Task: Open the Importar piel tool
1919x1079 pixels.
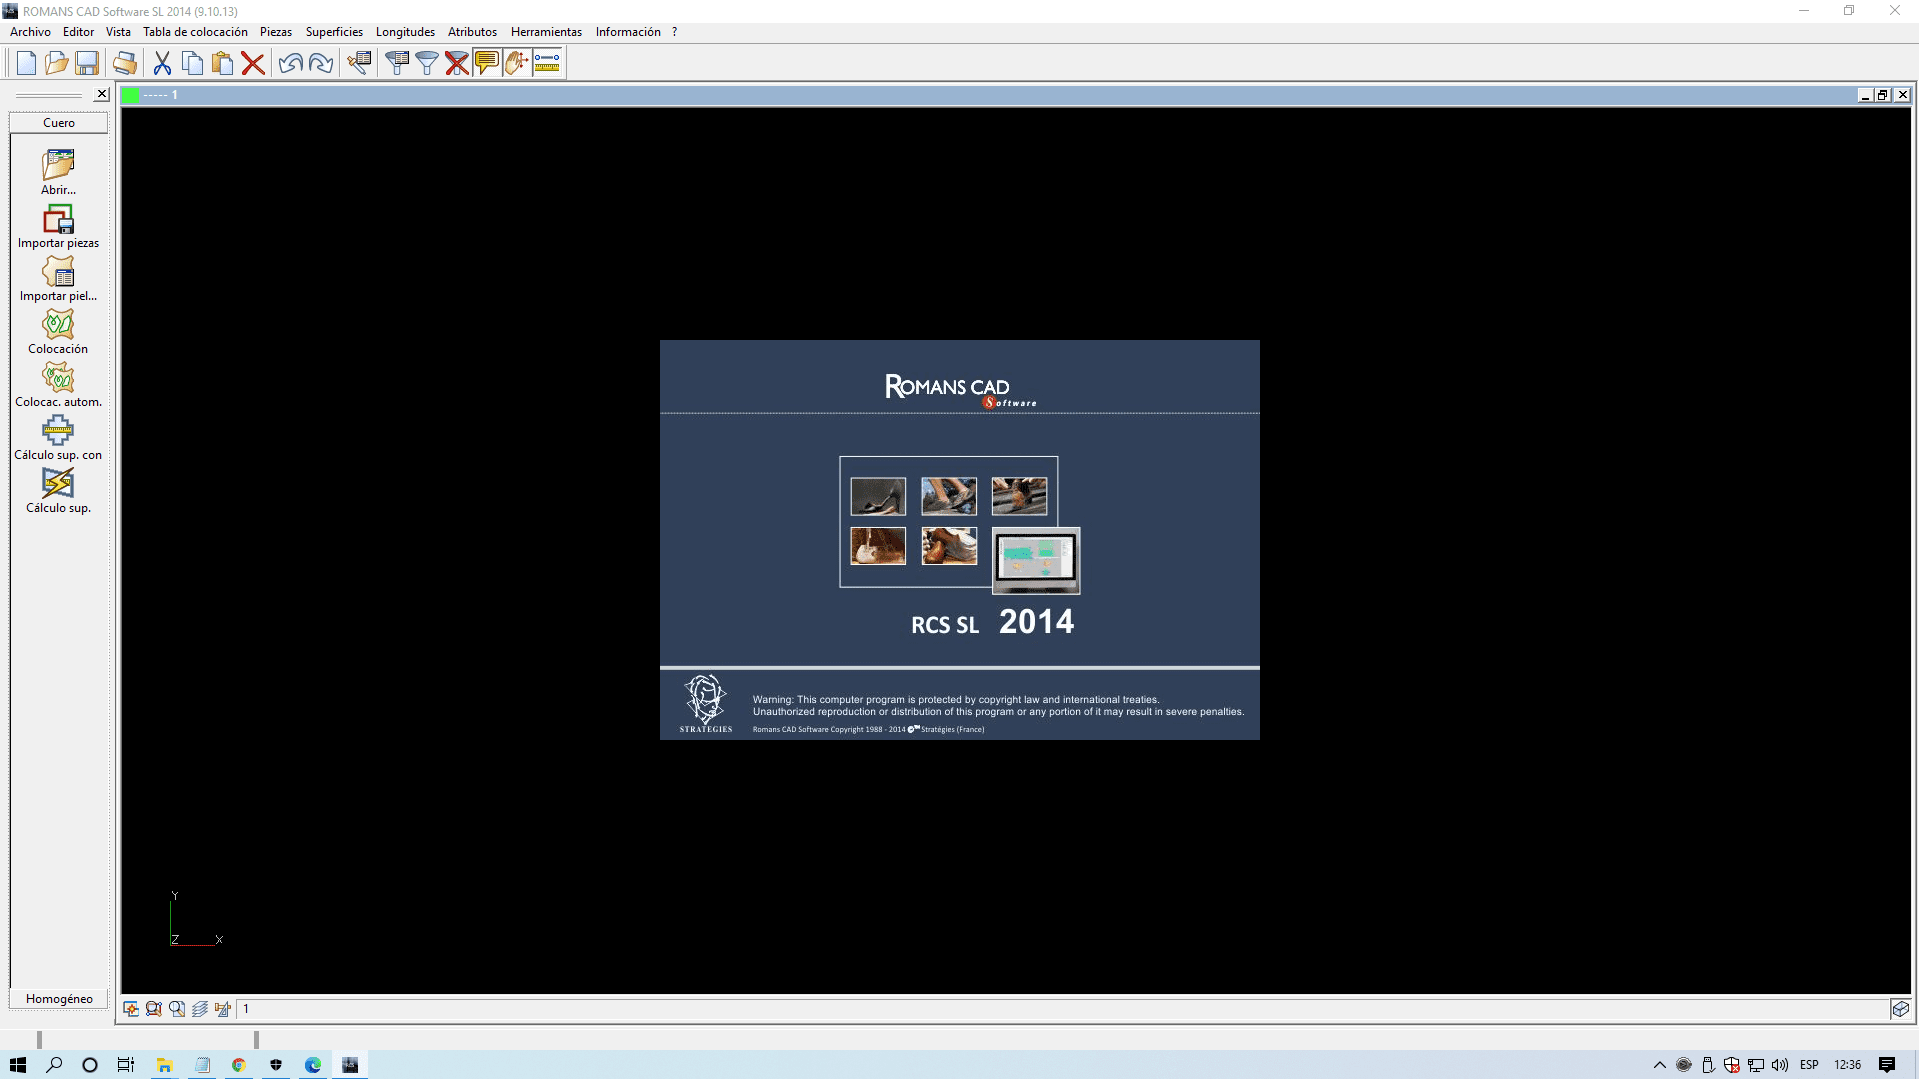Action: tap(58, 272)
